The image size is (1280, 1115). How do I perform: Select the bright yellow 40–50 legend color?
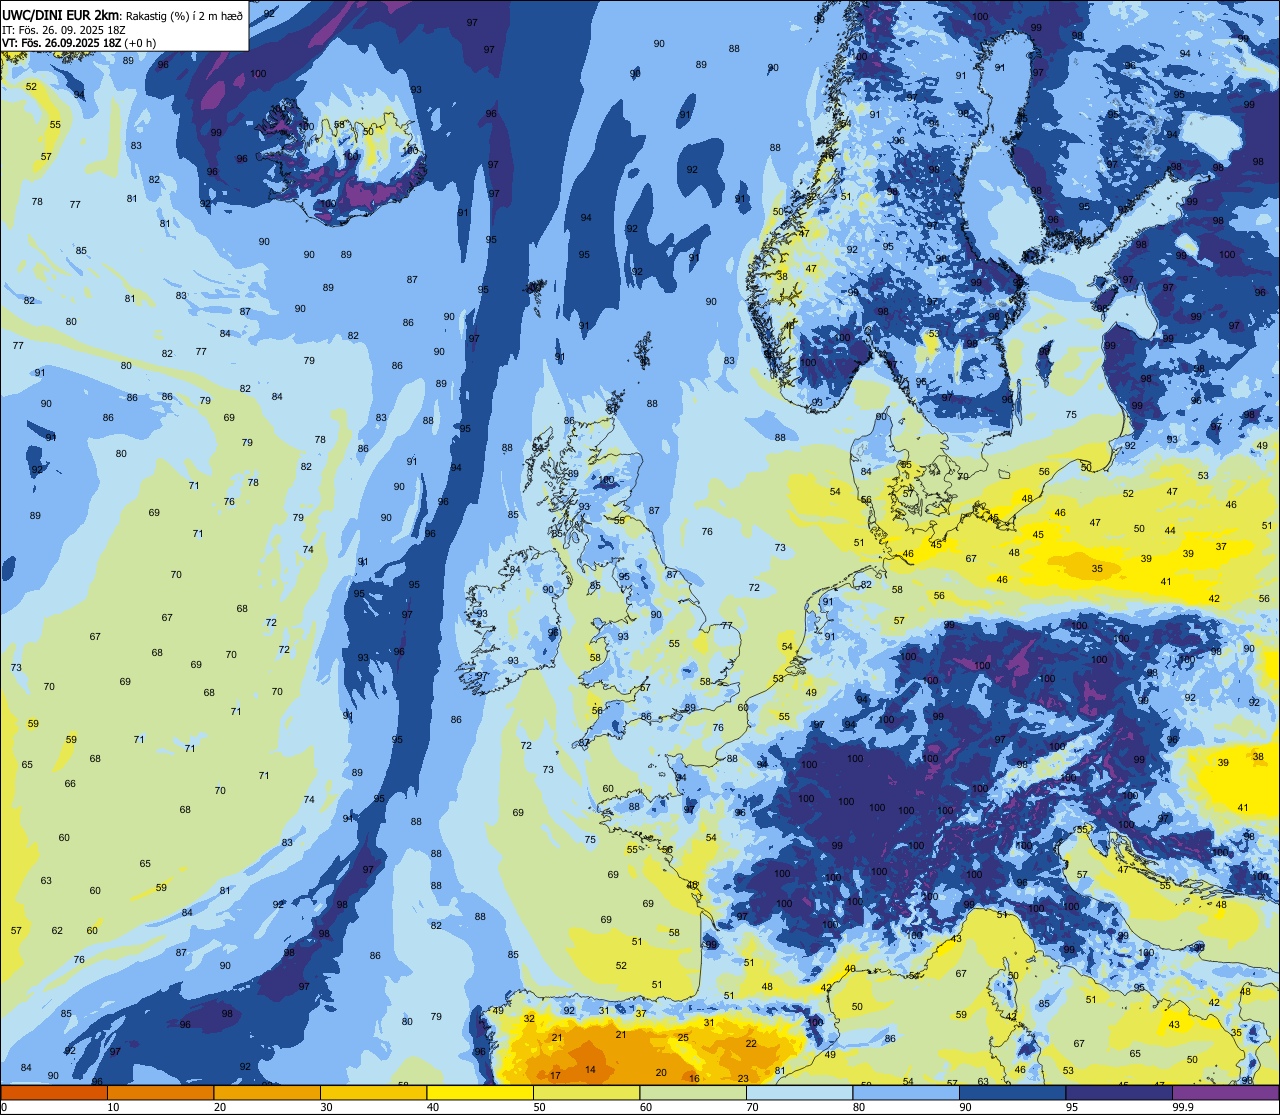click(480, 1092)
